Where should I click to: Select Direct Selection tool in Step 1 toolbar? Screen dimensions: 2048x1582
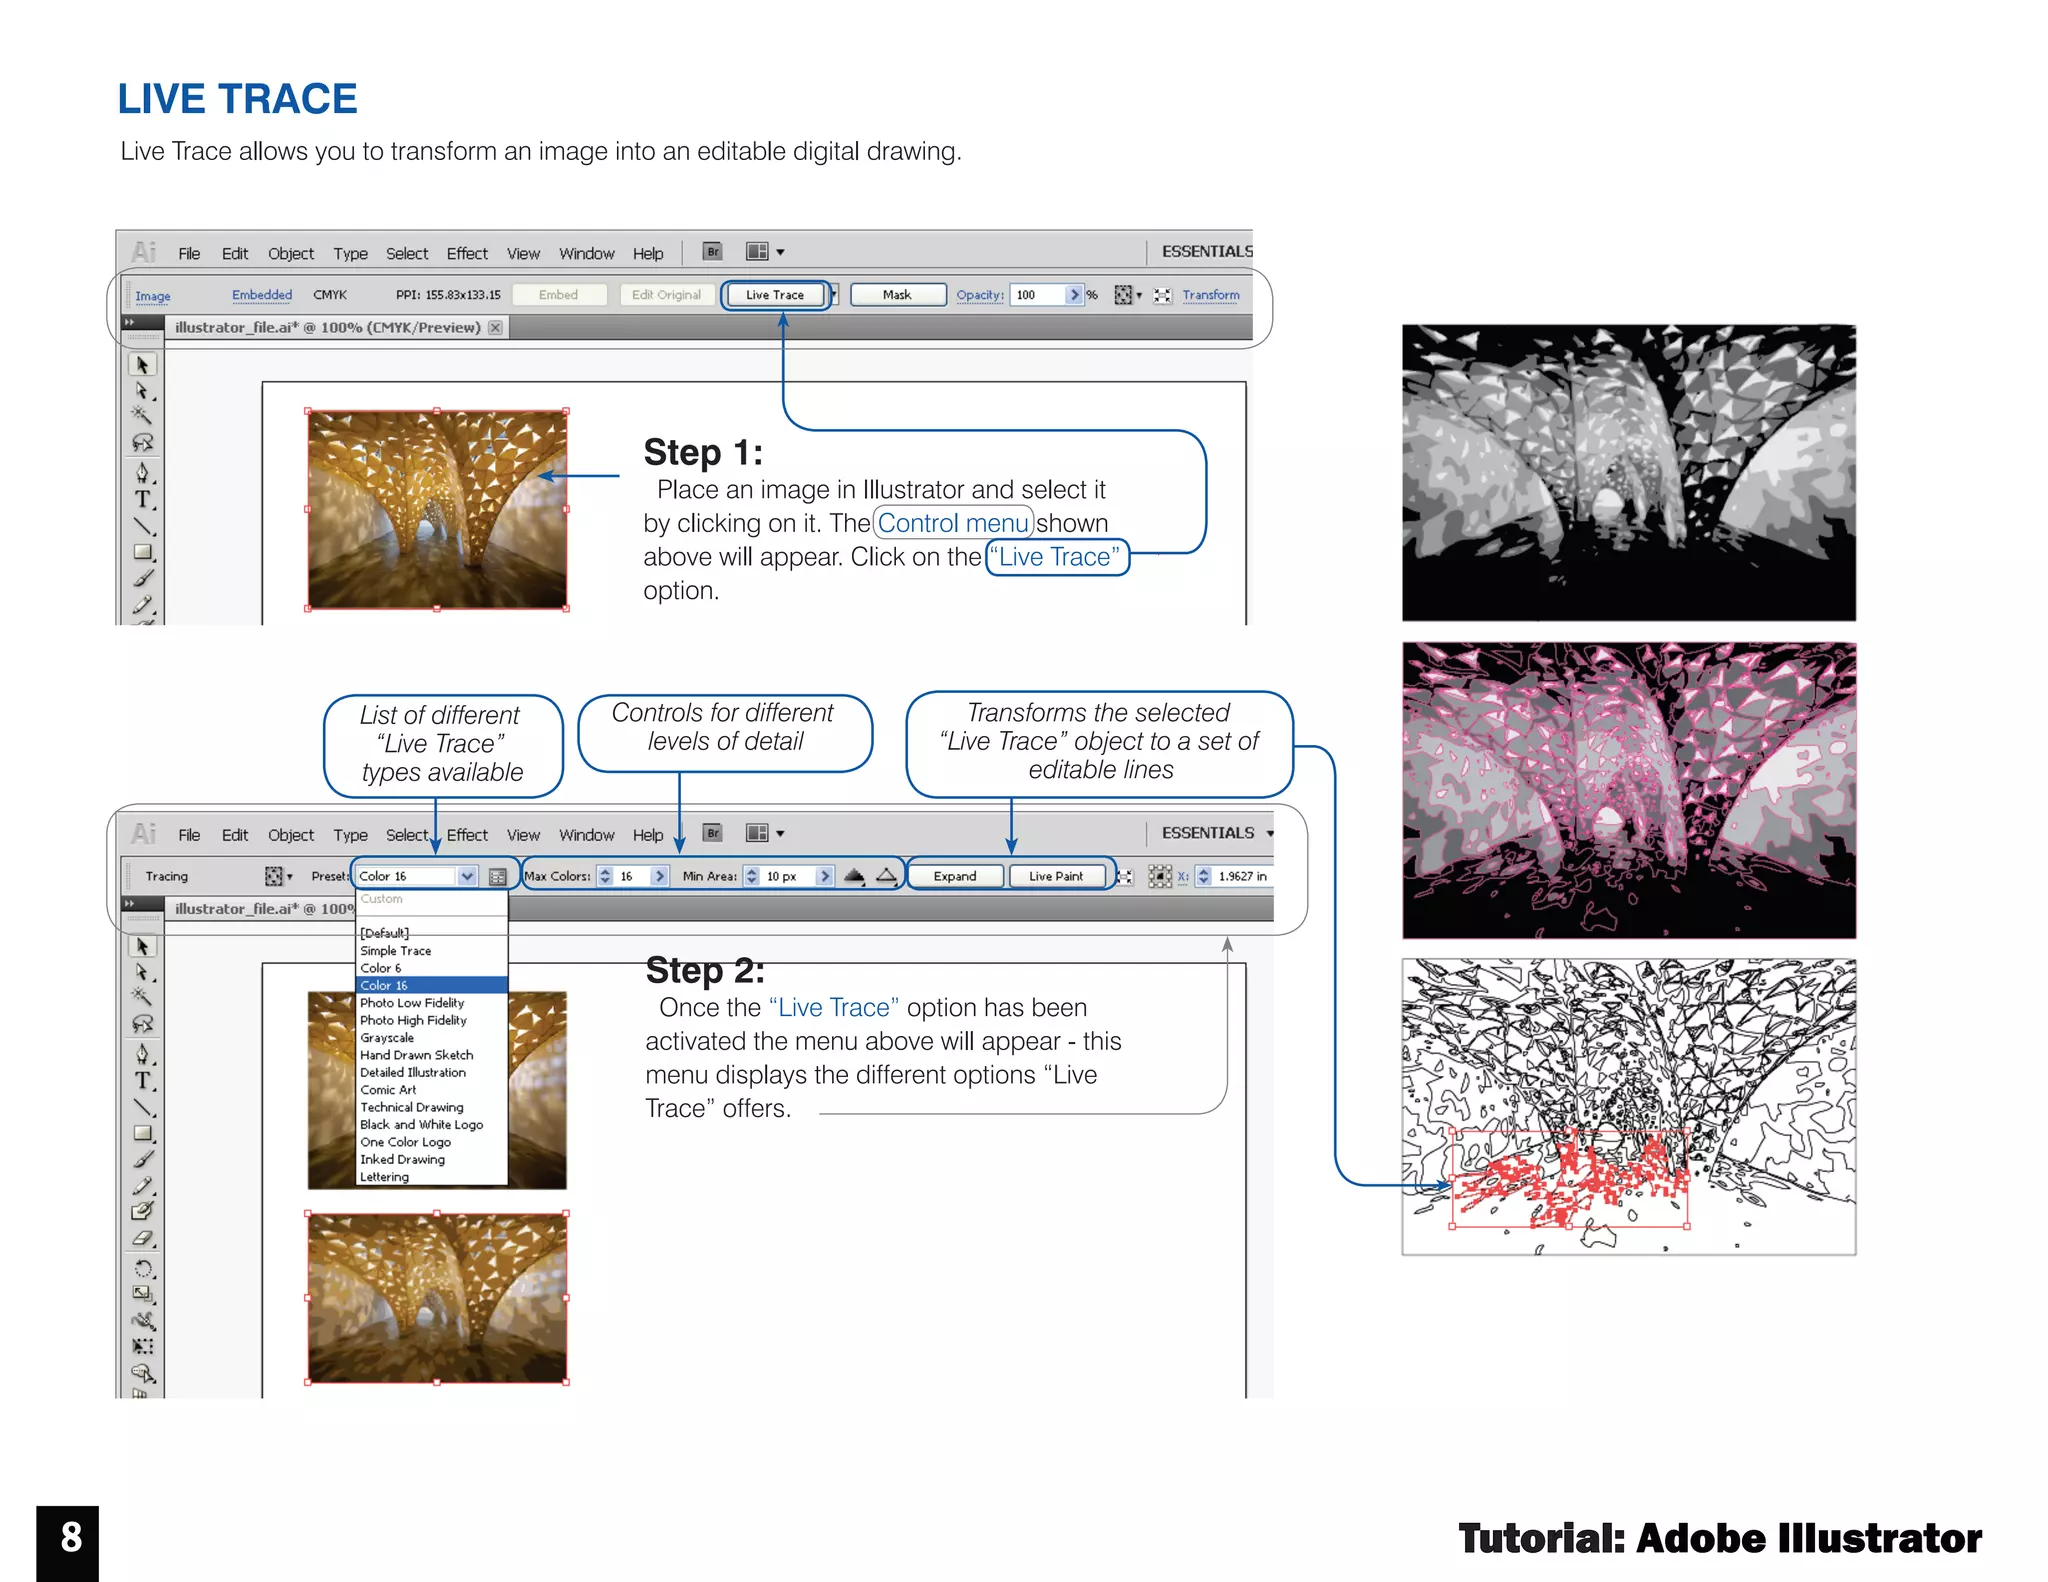pyautogui.click(x=143, y=391)
